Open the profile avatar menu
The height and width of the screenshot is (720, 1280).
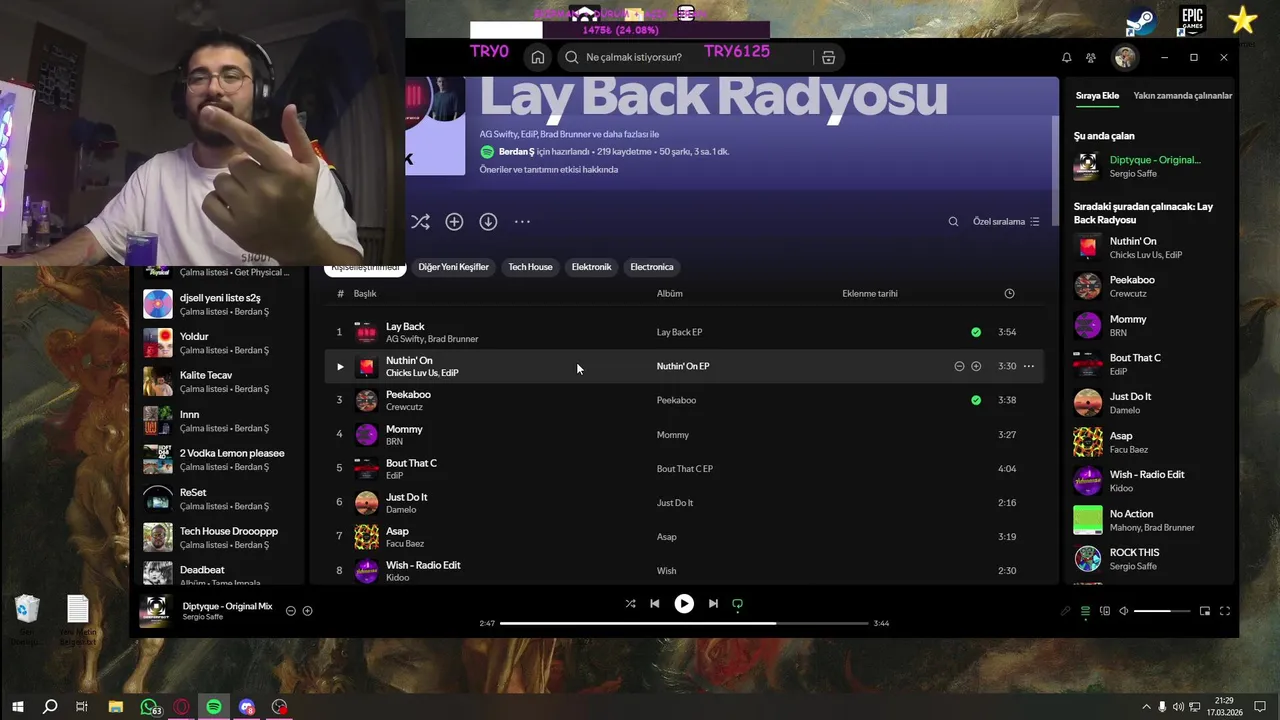[x=1125, y=57]
